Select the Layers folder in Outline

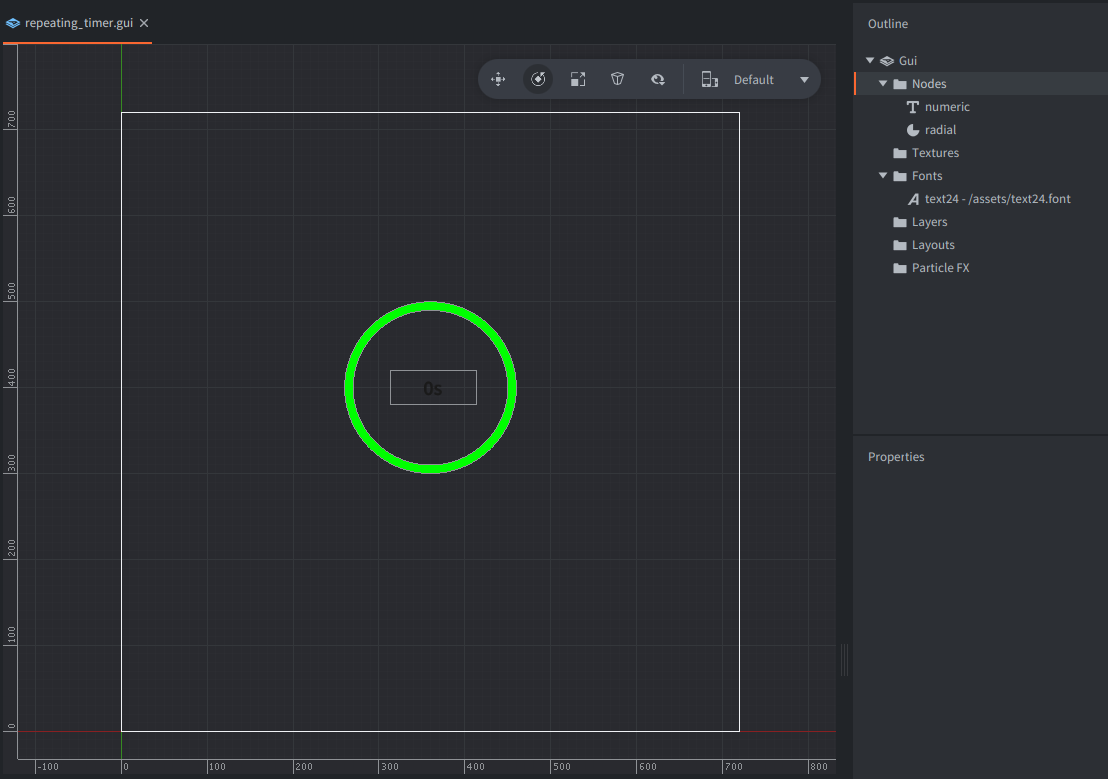(x=929, y=222)
